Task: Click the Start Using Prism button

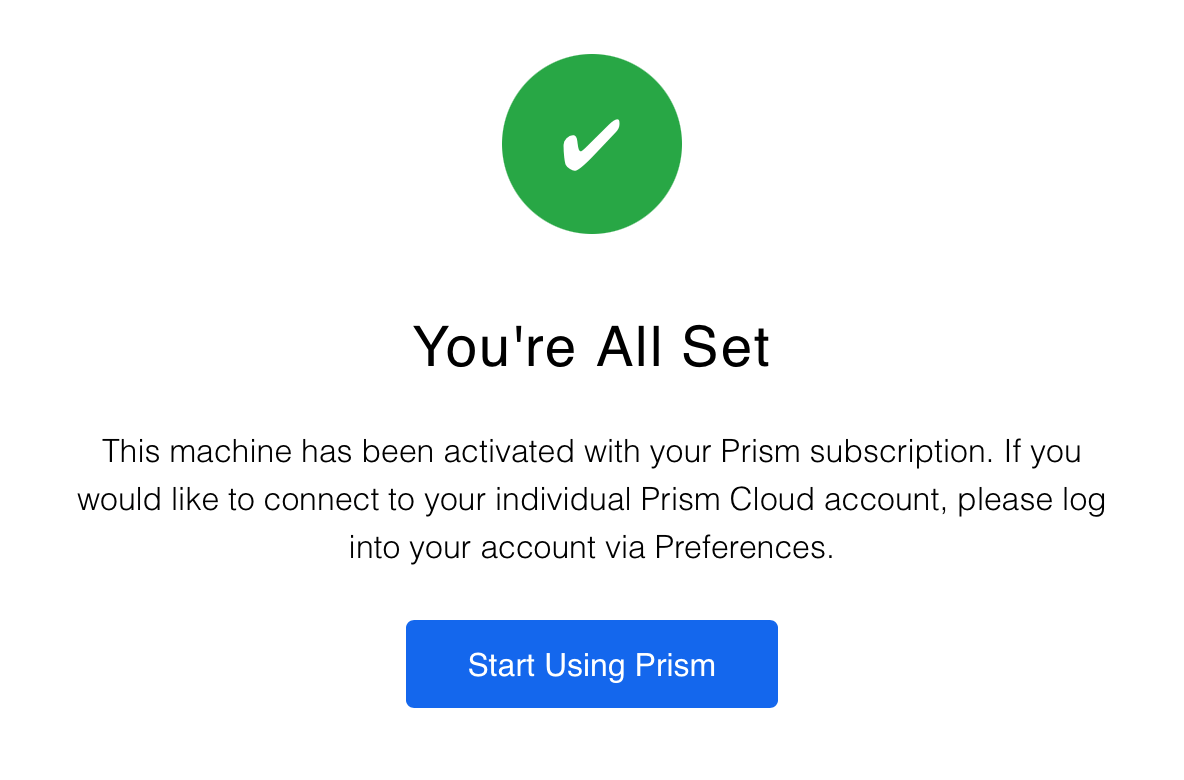Action: pyautogui.click(x=591, y=664)
